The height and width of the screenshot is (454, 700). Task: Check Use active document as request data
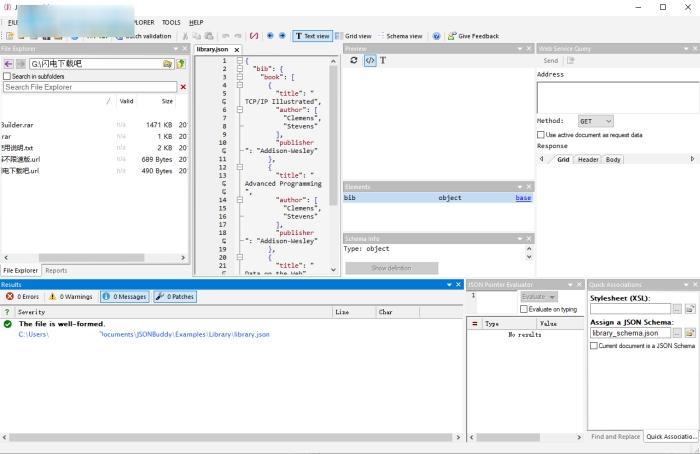point(541,134)
